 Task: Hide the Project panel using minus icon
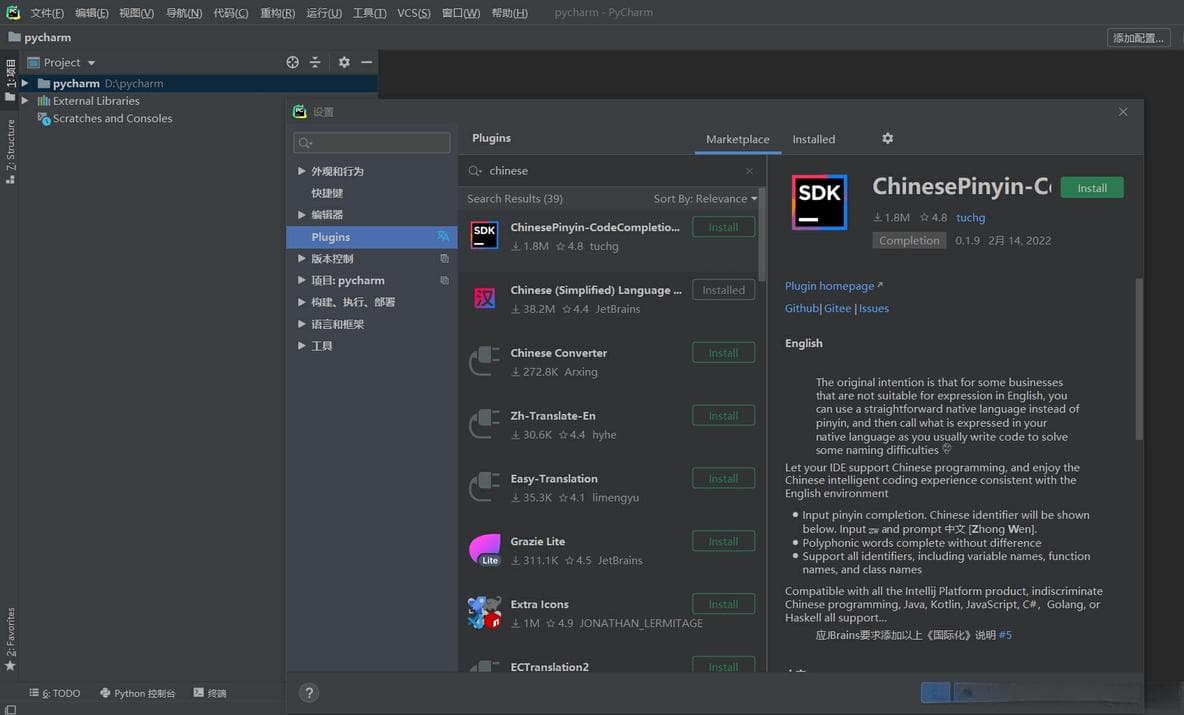(367, 62)
